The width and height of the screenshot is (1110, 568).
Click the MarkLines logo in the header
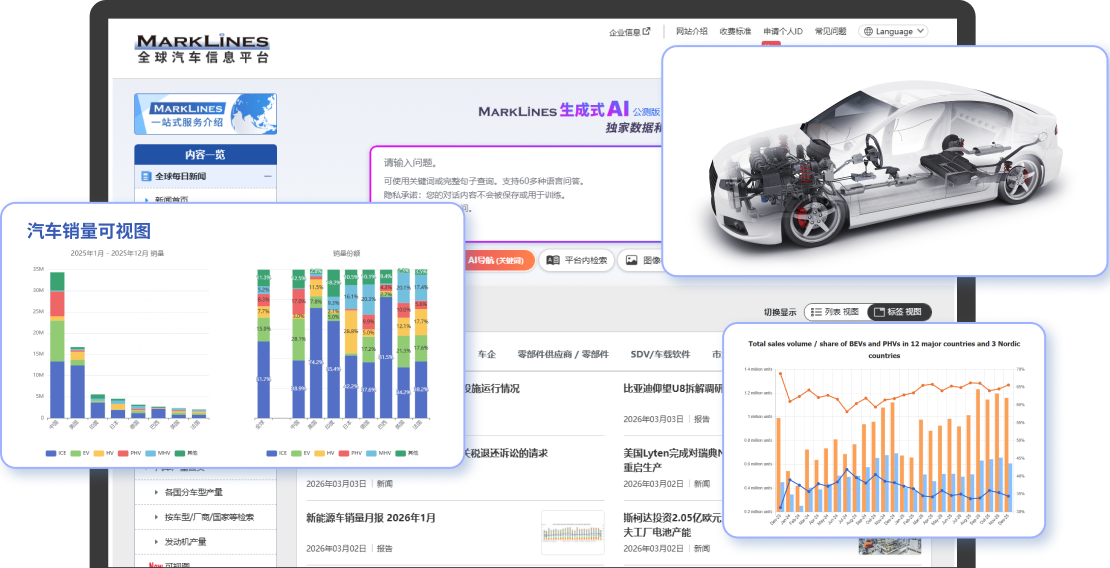tap(203, 48)
